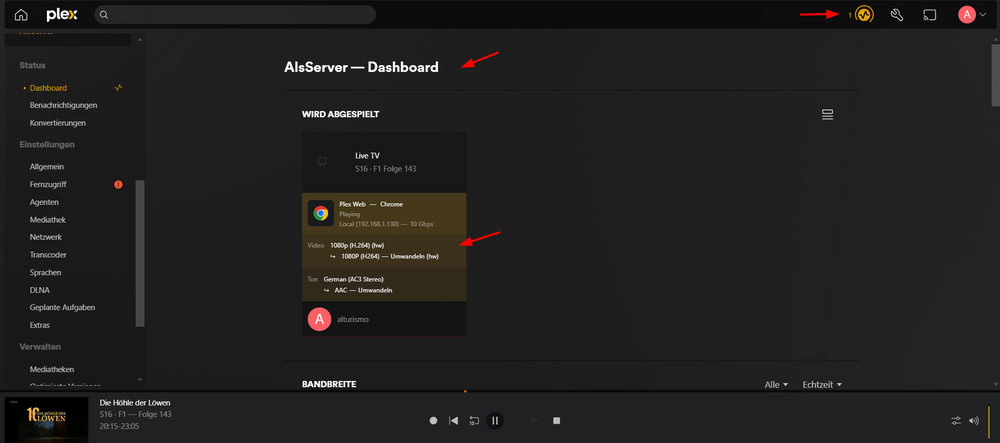Screen dimensions: 1000x443
Task: Skip back 10 seconds
Action: coord(474,421)
